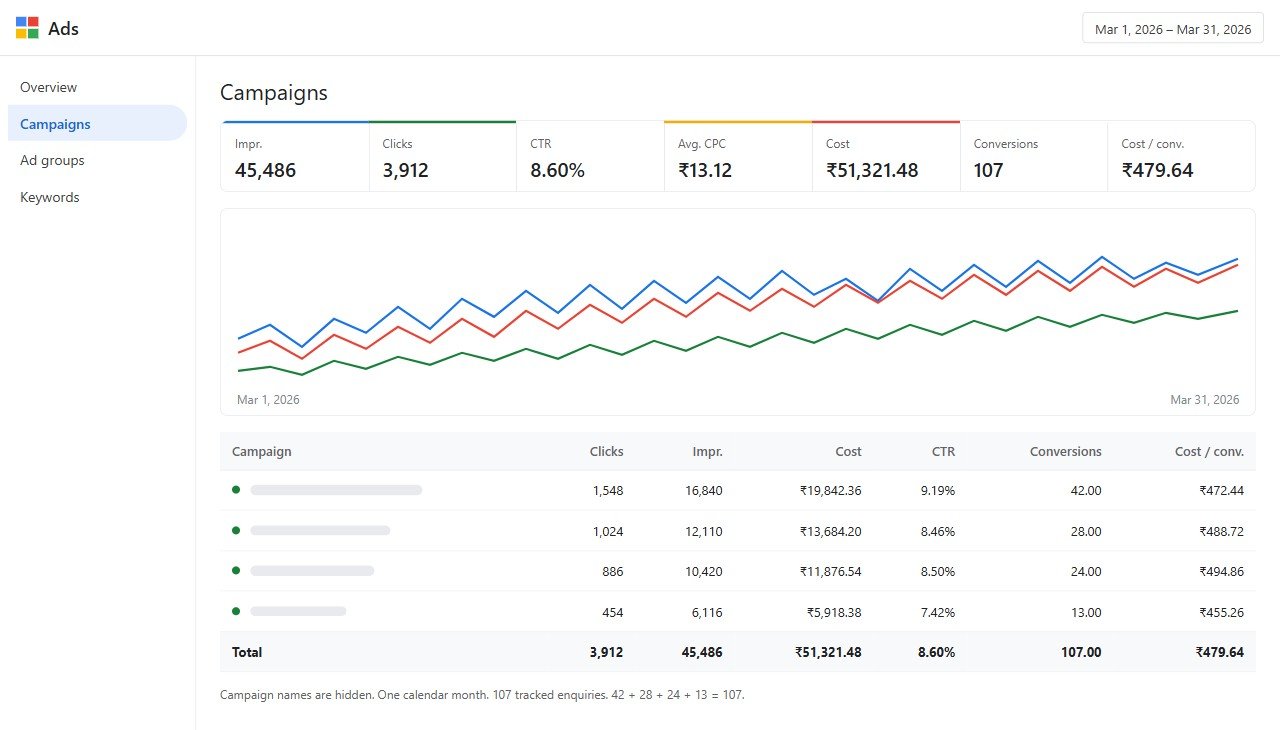Sort table by CTR column header

(941, 451)
